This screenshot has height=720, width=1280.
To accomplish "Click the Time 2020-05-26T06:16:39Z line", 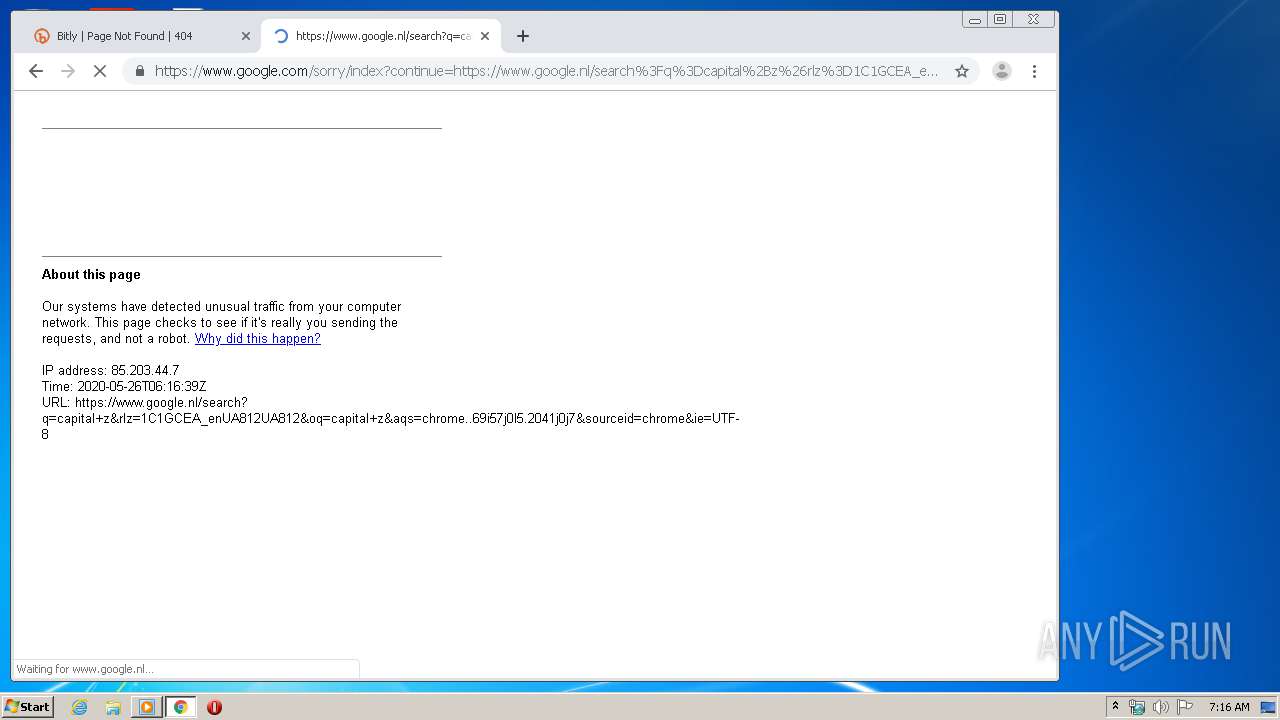I will pyautogui.click(x=124, y=387).
